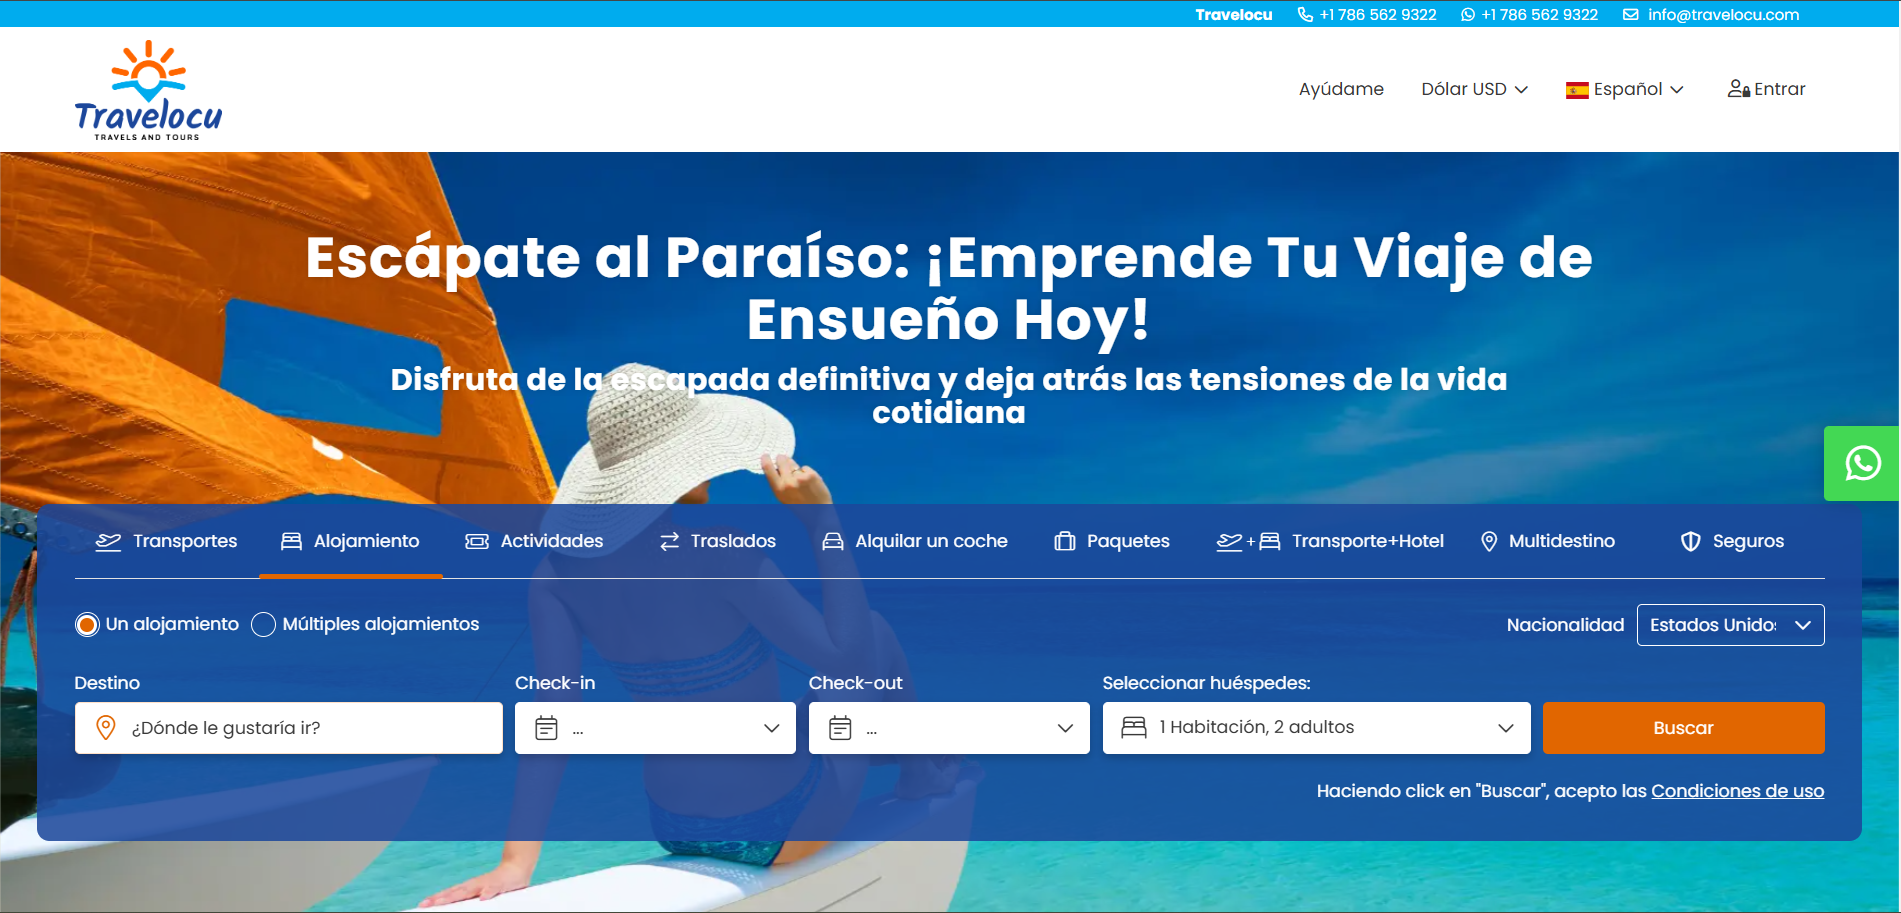Image resolution: width=1901 pixels, height=913 pixels.
Task: Click the calendar icon in Check-out field
Action: [840, 728]
